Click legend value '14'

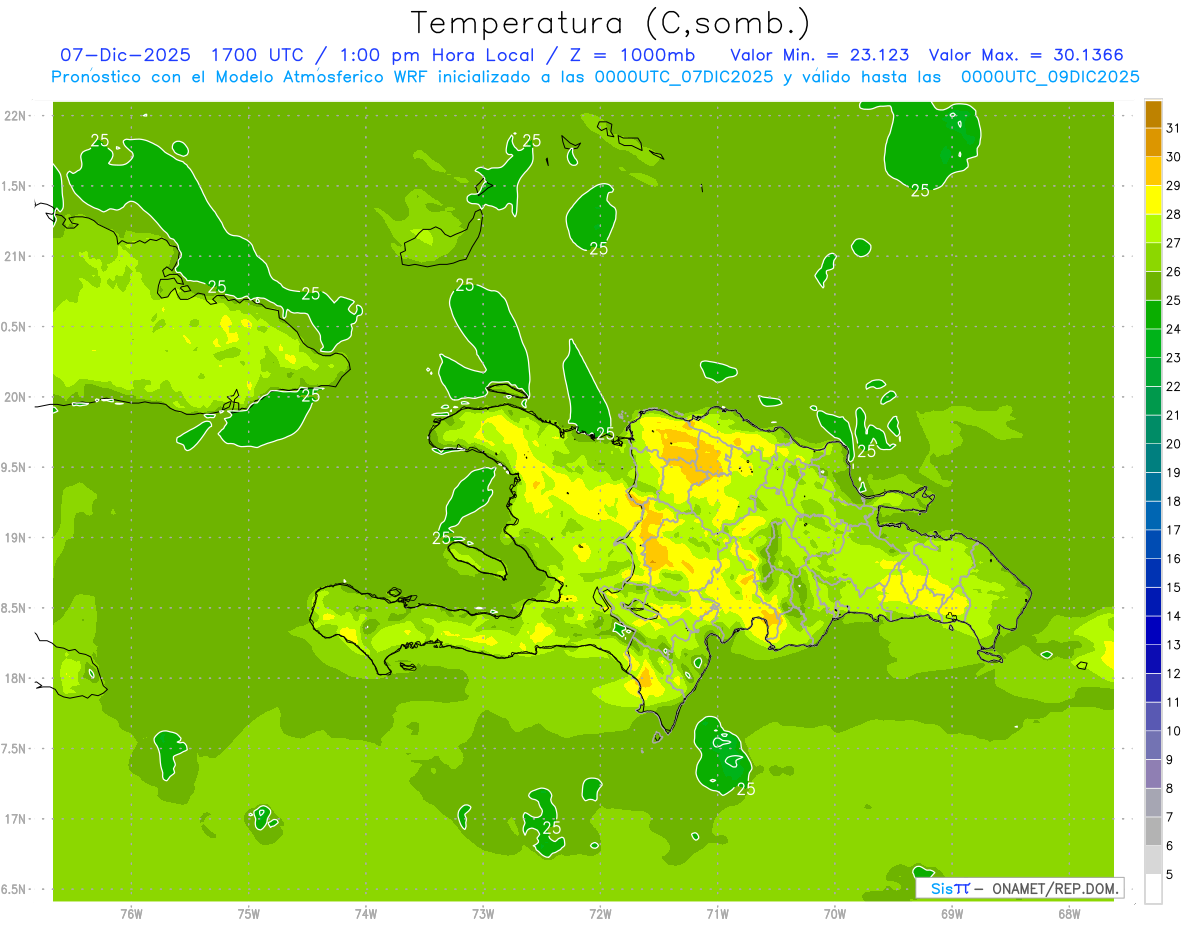tap(1174, 616)
